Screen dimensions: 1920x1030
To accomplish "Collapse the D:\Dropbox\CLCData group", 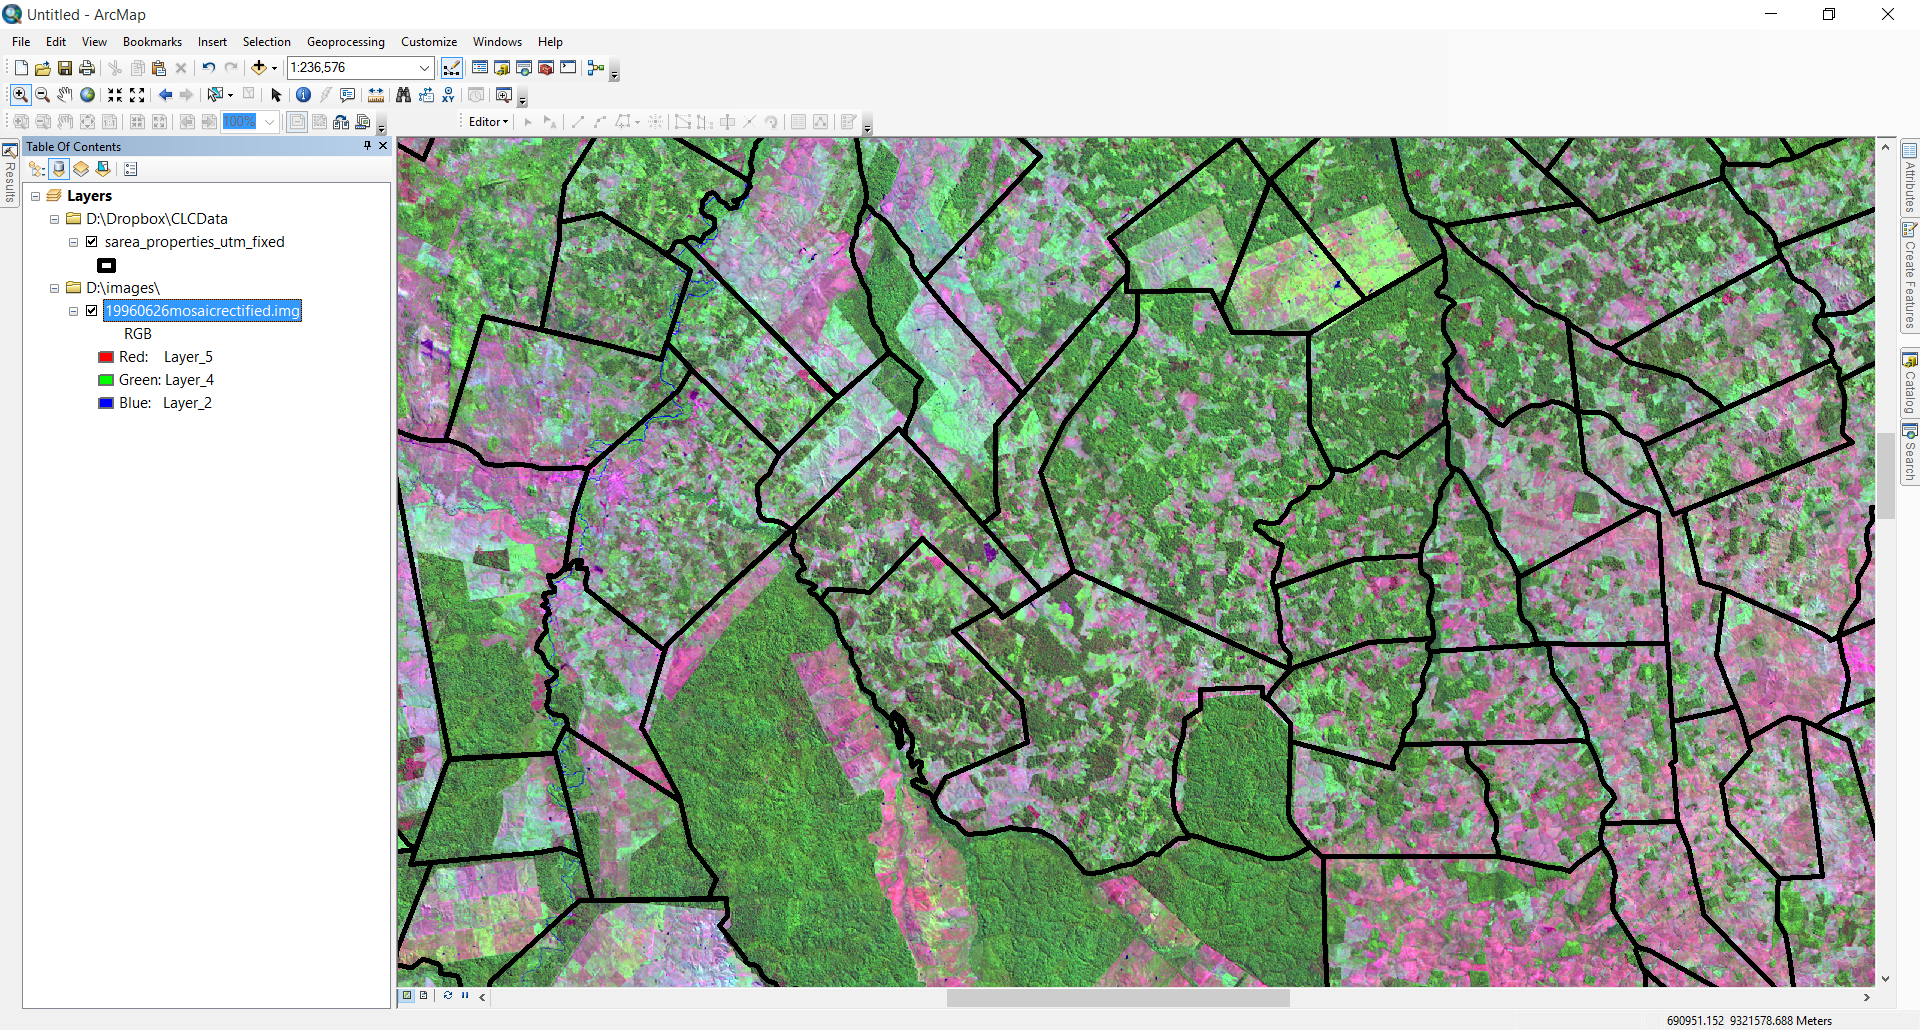I will tap(54, 218).
